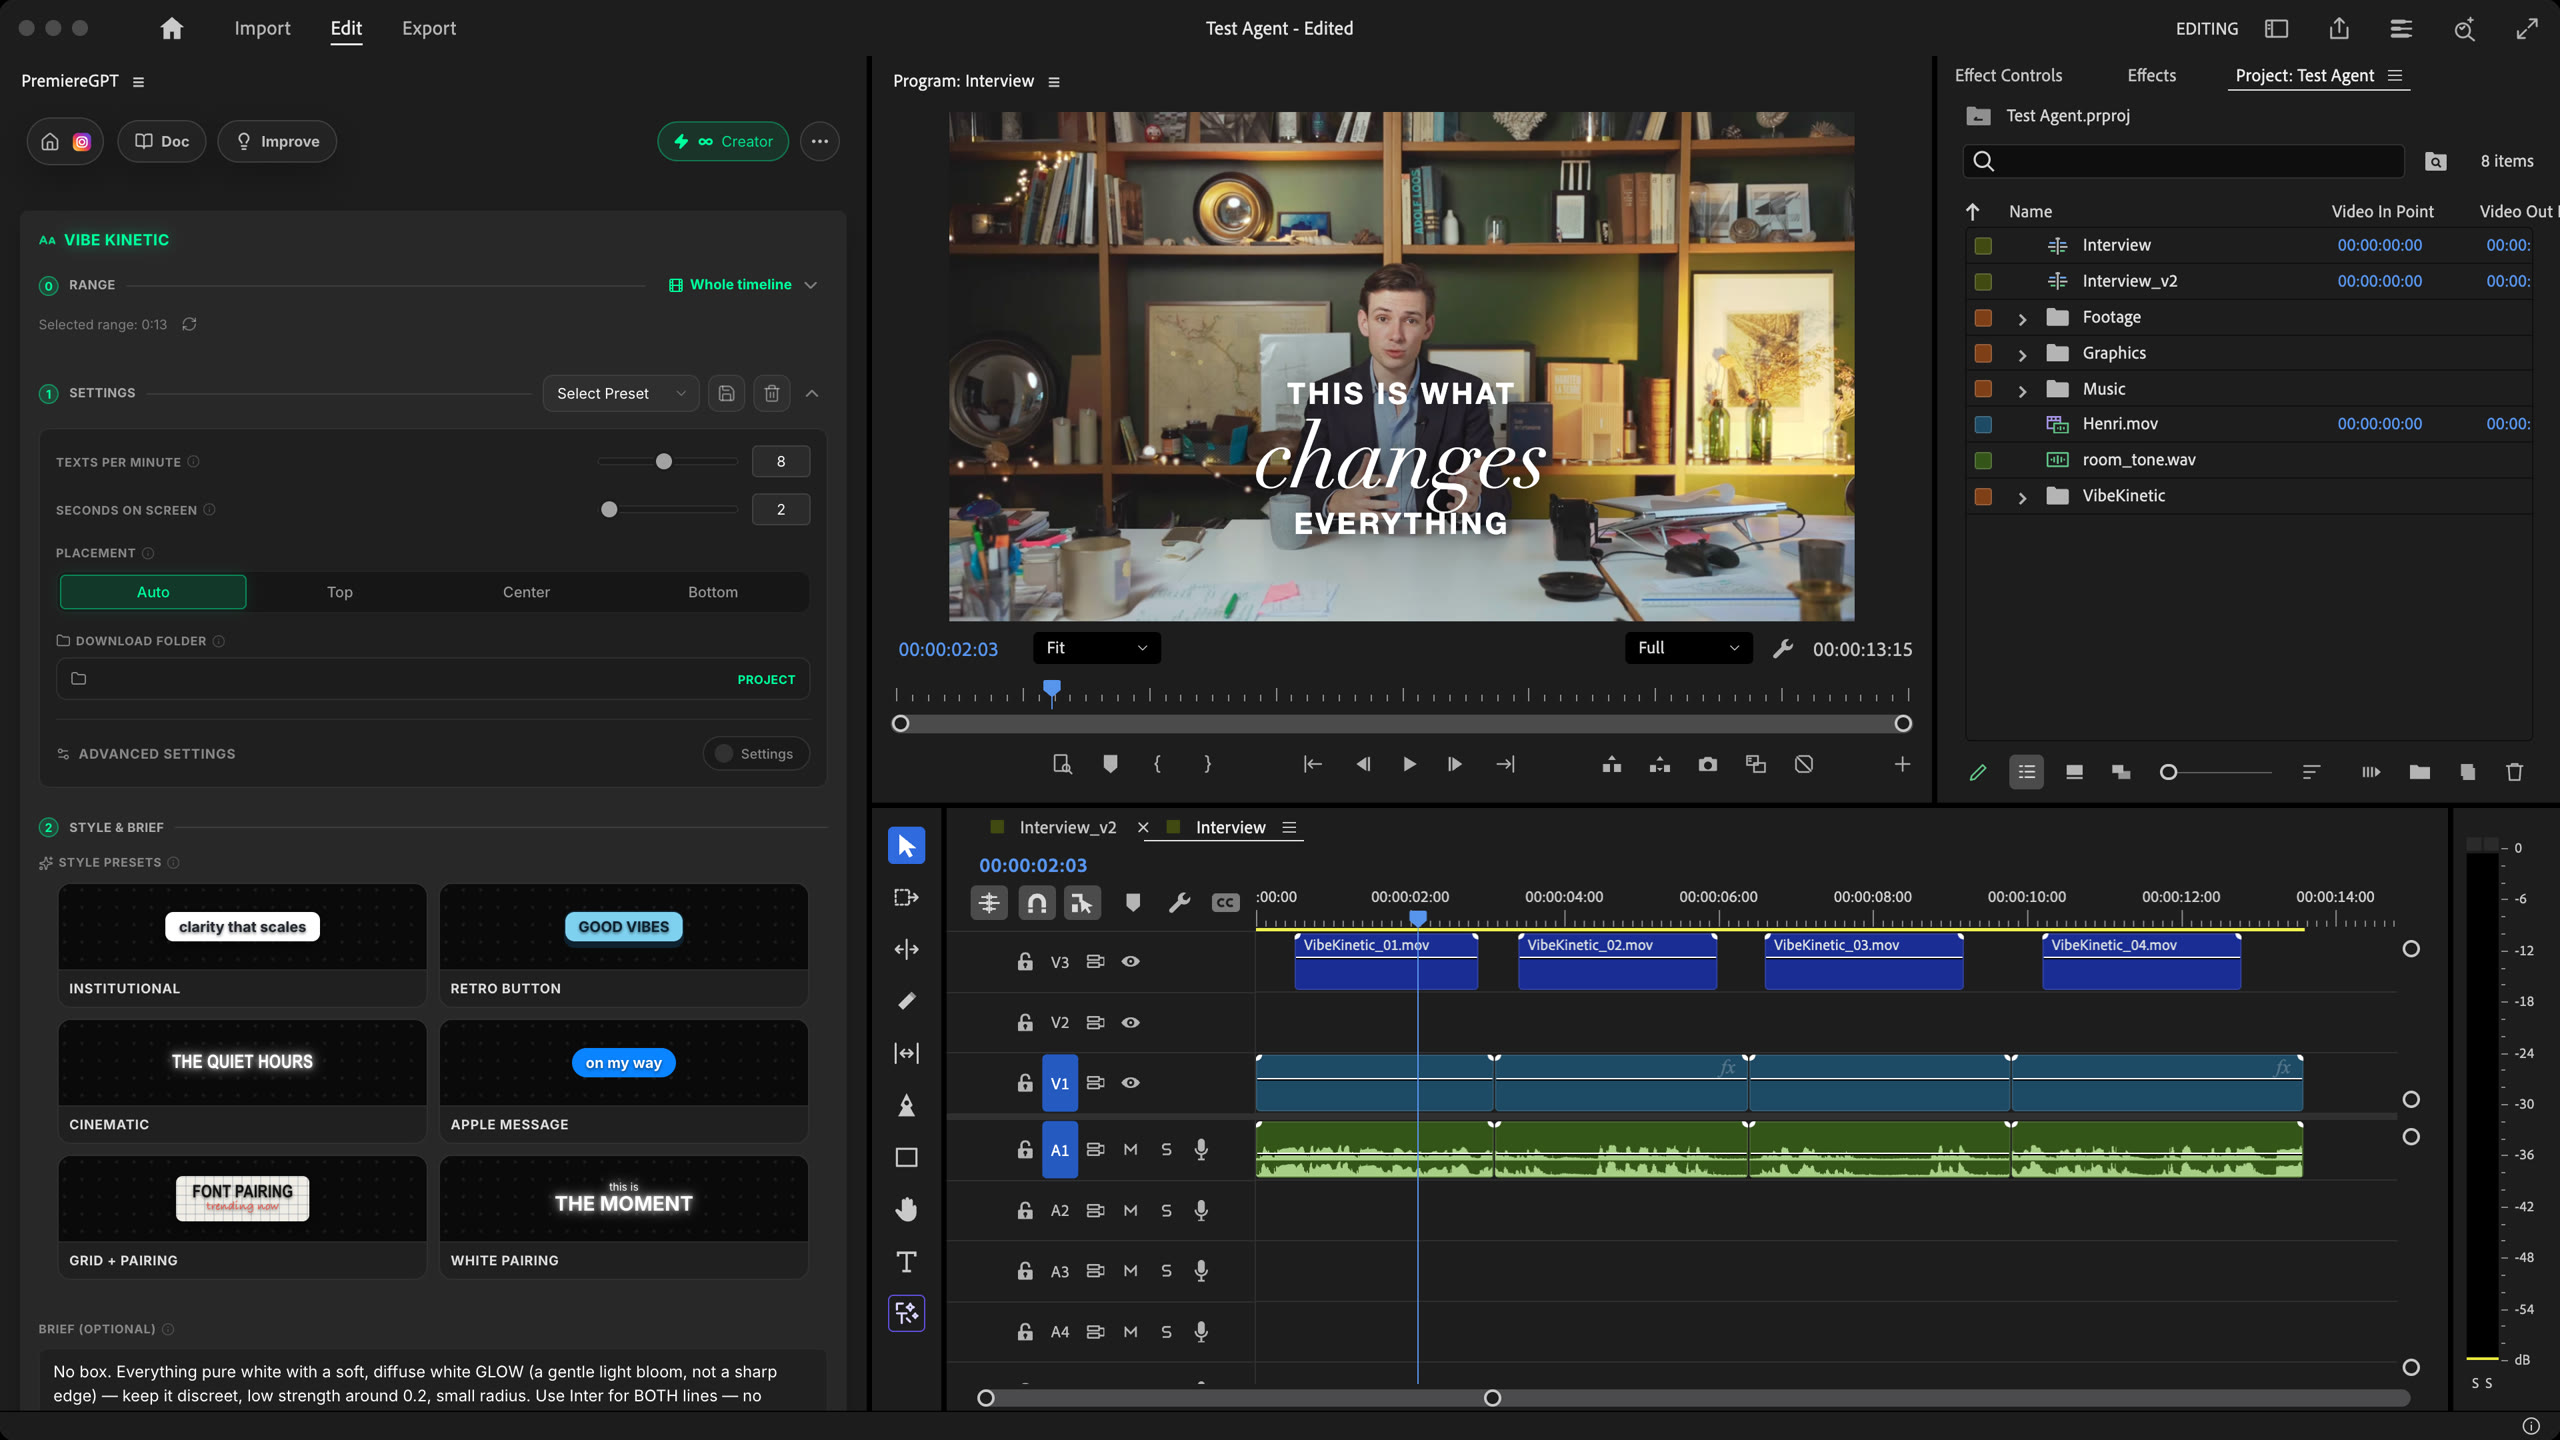The width and height of the screenshot is (2560, 1440).
Task: Switch to the Export tab
Action: point(429,28)
